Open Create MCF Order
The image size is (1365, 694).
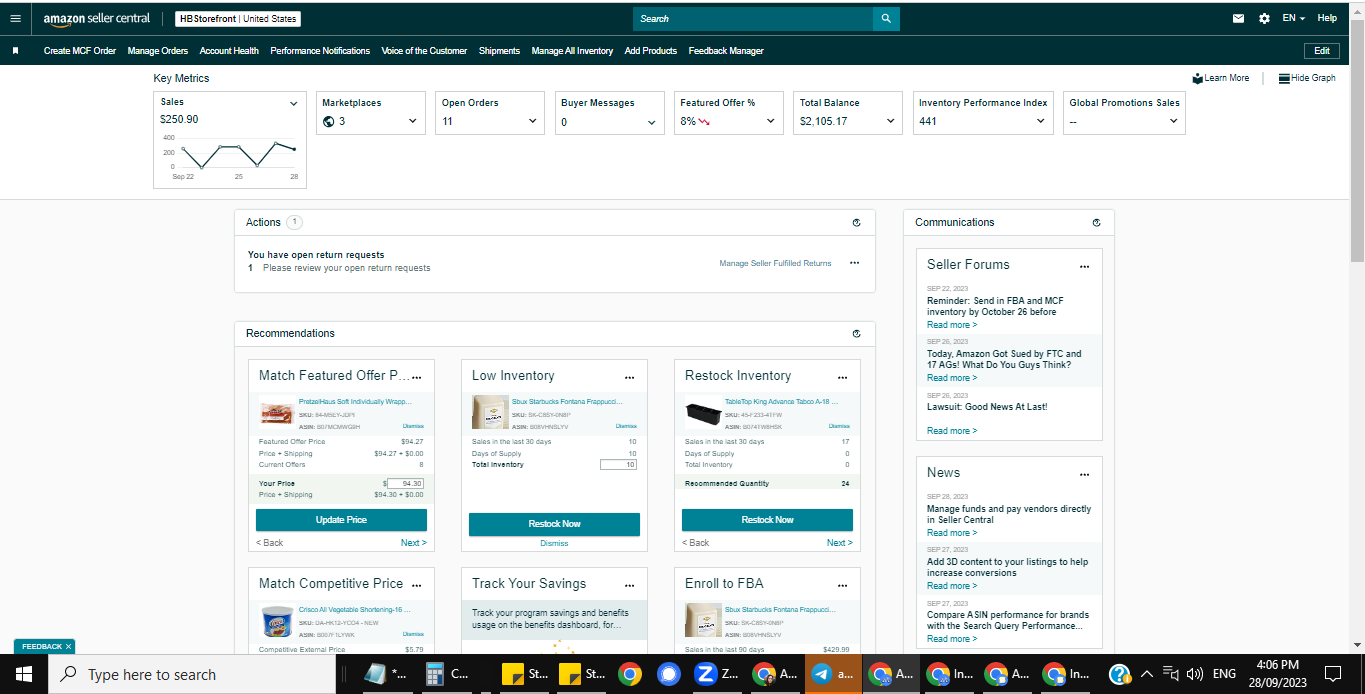[80, 51]
